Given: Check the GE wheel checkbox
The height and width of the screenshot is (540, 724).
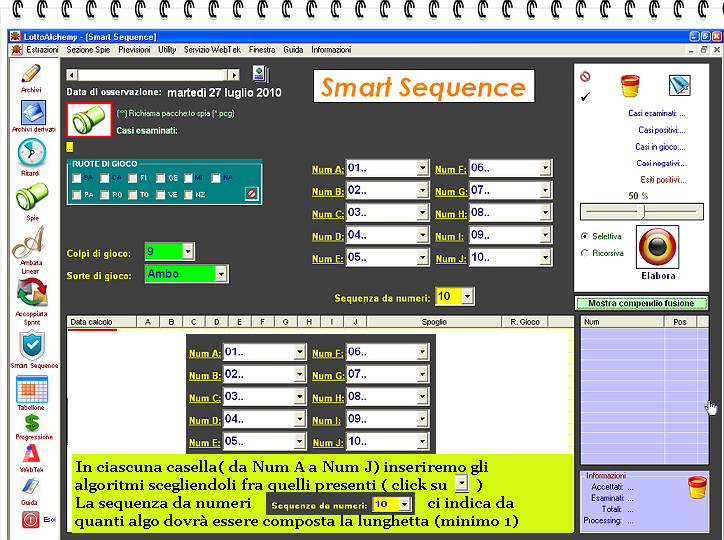Looking at the screenshot, I should pos(160,178).
